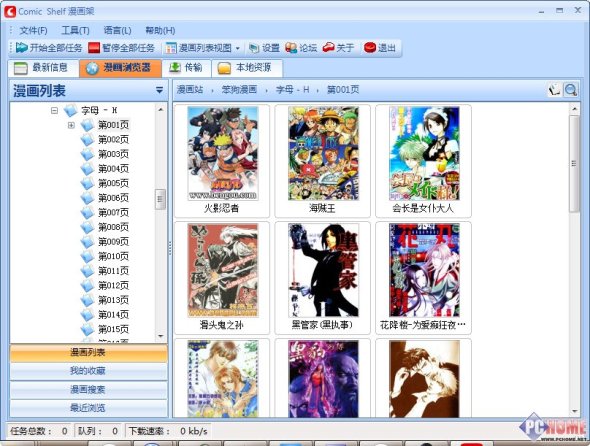Open the 漫画列表 panel header dropdown arrow
Viewport: 590px width, 446px height.
point(160,90)
